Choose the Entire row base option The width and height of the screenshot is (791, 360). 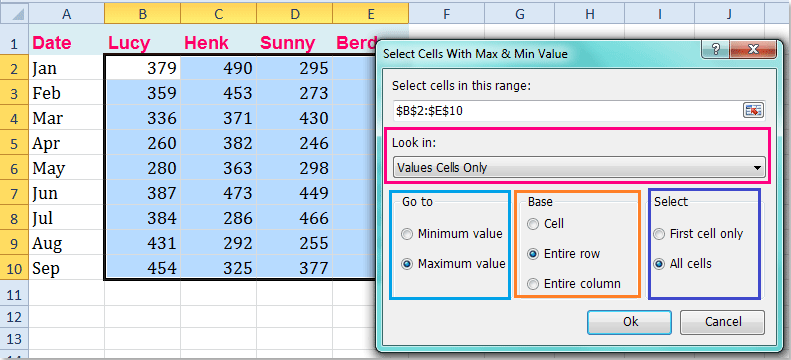coord(533,254)
